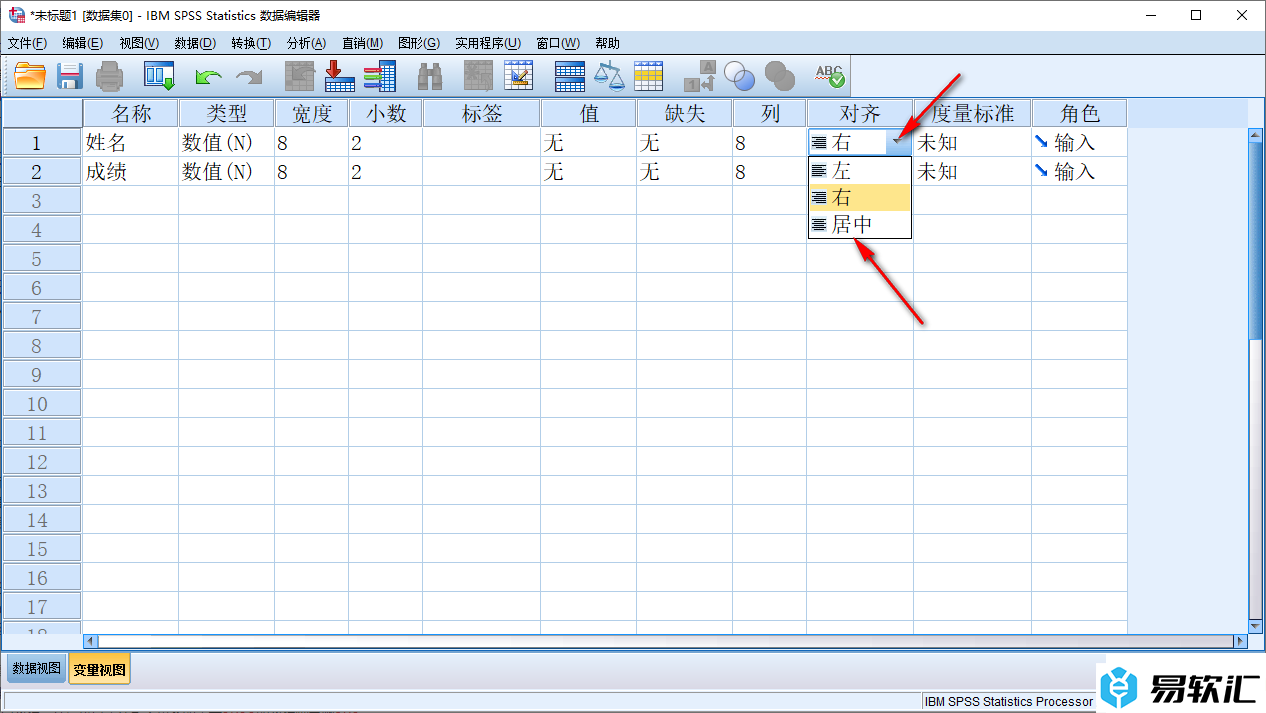This screenshot has width=1266, height=713.
Task: Switch to the 数据视图 tab
Action: pyautogui.click(x=36, y=669)
